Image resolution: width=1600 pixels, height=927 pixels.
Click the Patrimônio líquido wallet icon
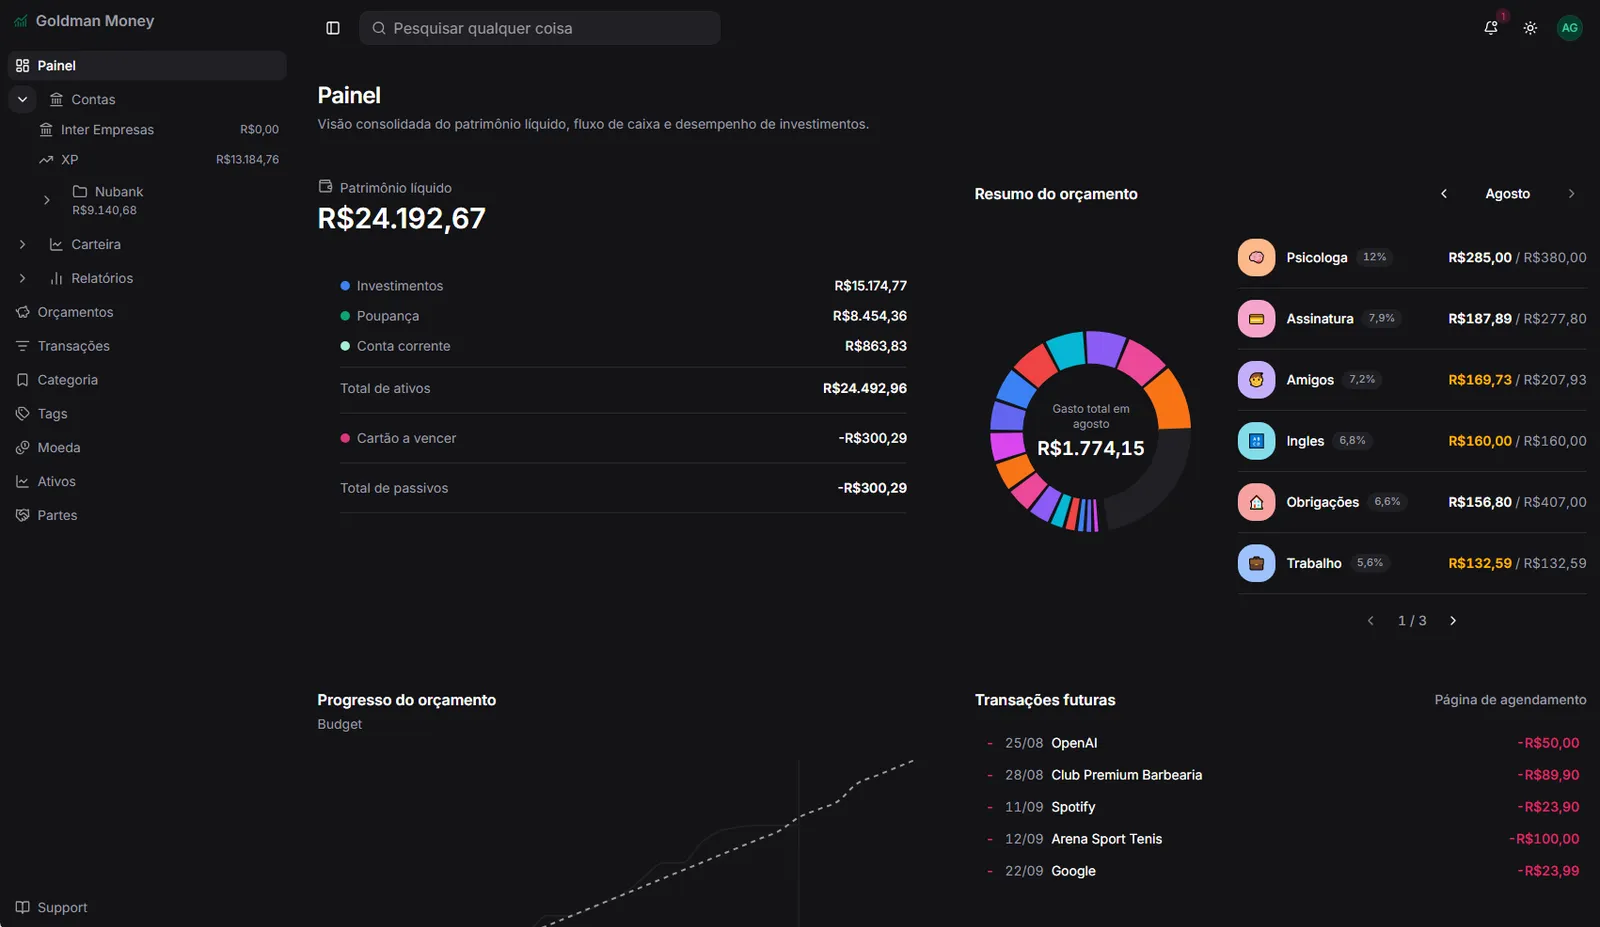pos(325,187)
